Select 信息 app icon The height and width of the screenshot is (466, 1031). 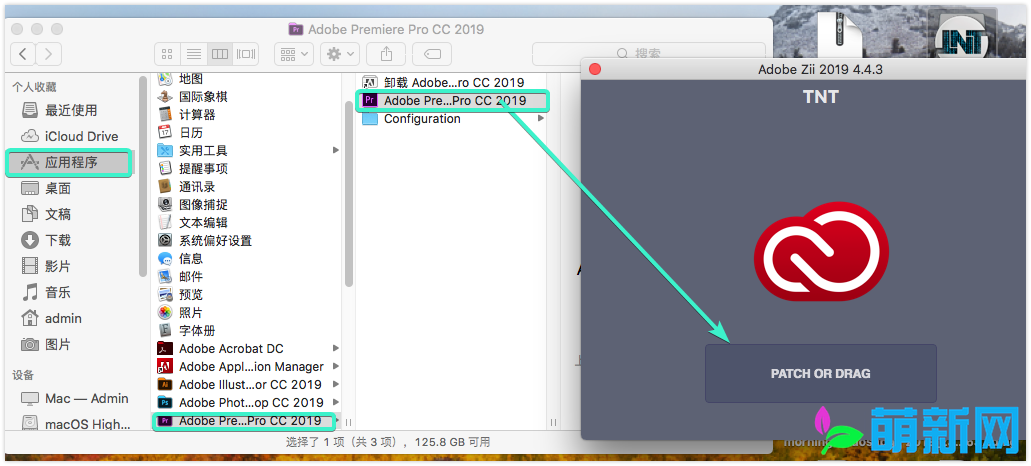165,258
